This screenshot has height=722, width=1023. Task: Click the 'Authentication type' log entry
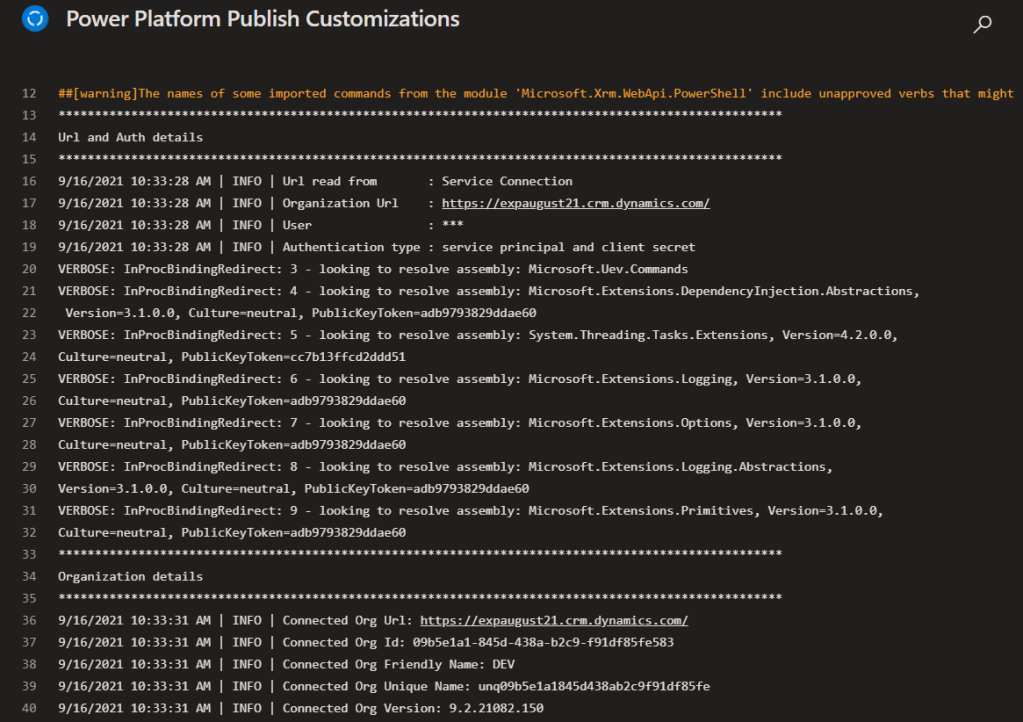(376, 247)
